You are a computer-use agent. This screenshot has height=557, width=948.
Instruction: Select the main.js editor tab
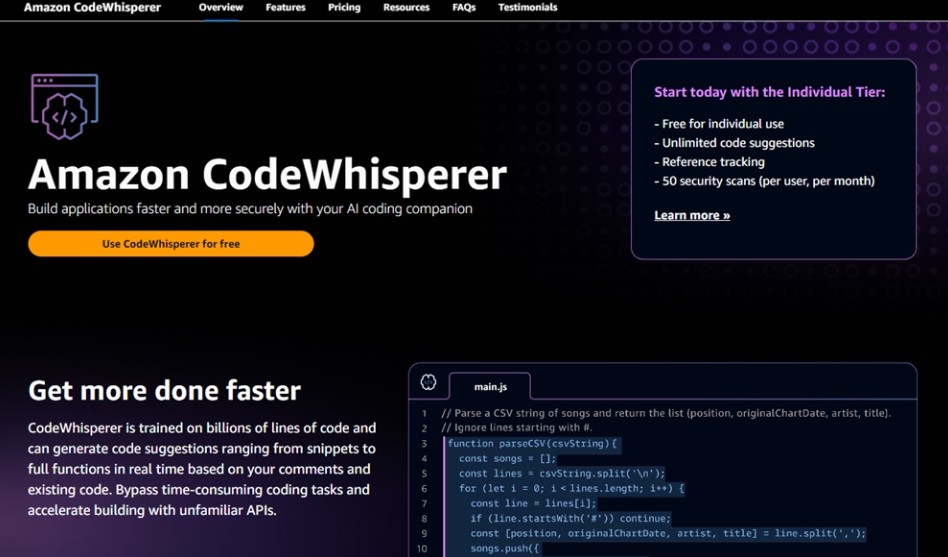click(490, 387)
